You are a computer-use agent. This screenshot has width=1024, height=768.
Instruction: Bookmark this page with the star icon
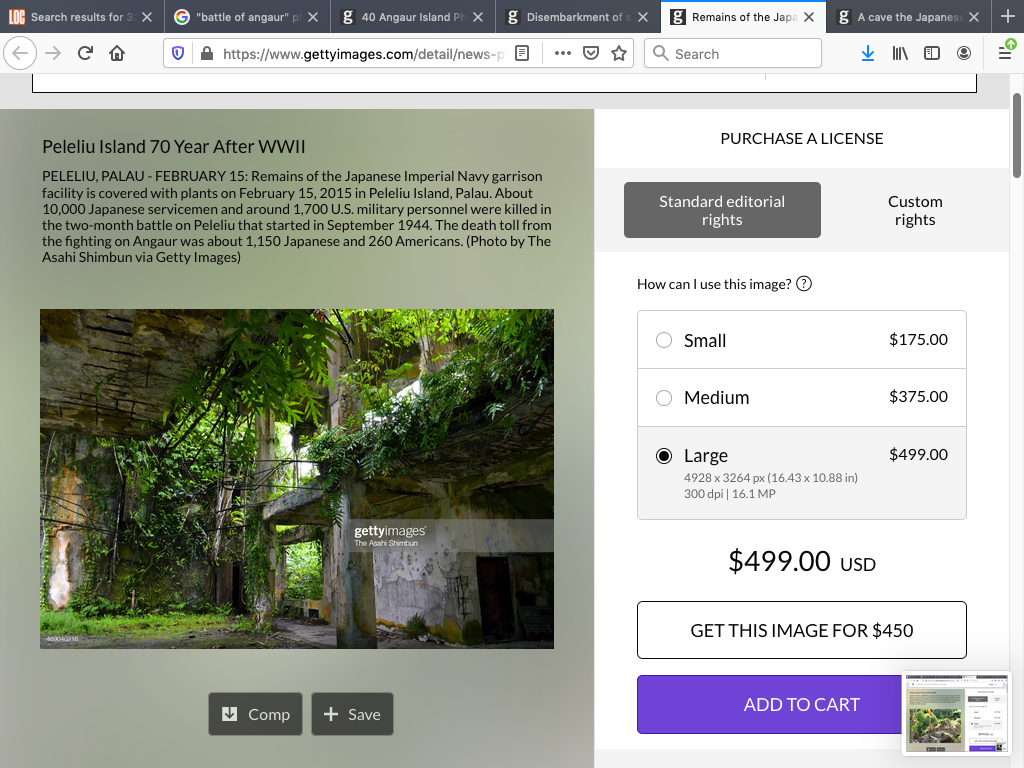pos(619,54)
